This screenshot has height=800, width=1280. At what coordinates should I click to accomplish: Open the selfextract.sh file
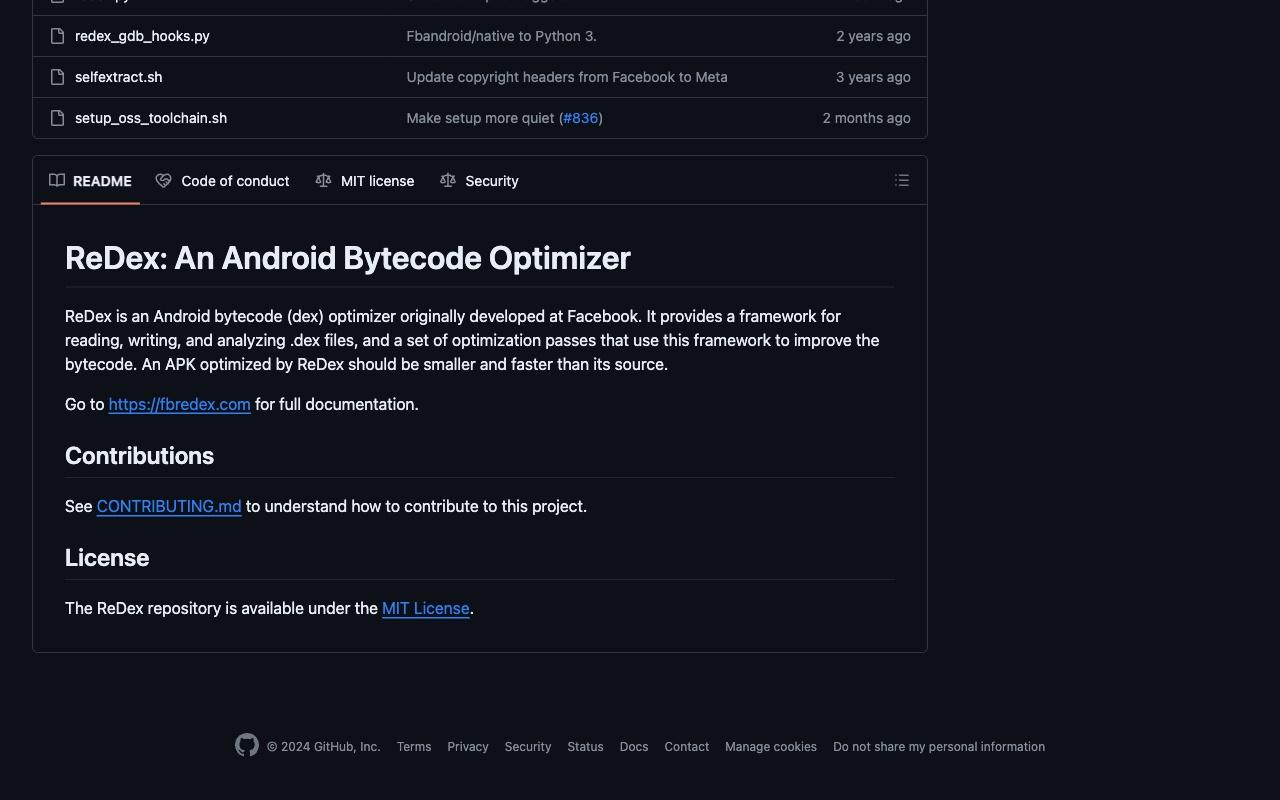(118, 77)
